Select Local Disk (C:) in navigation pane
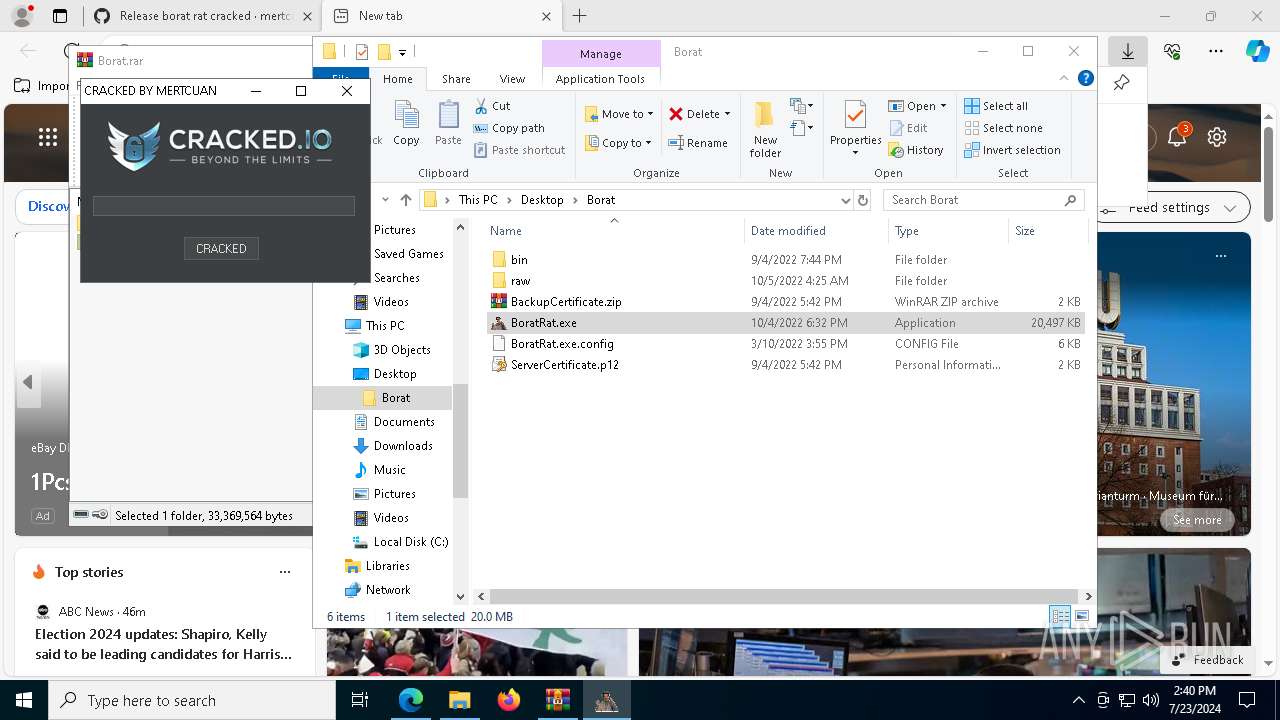The width and height of the screenshot is (1280, 720). click(x=410, y=542)
